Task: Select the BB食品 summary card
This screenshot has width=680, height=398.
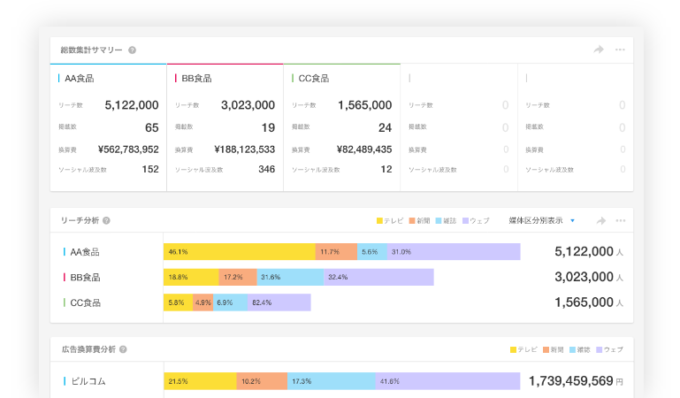Action: point(225,127)
